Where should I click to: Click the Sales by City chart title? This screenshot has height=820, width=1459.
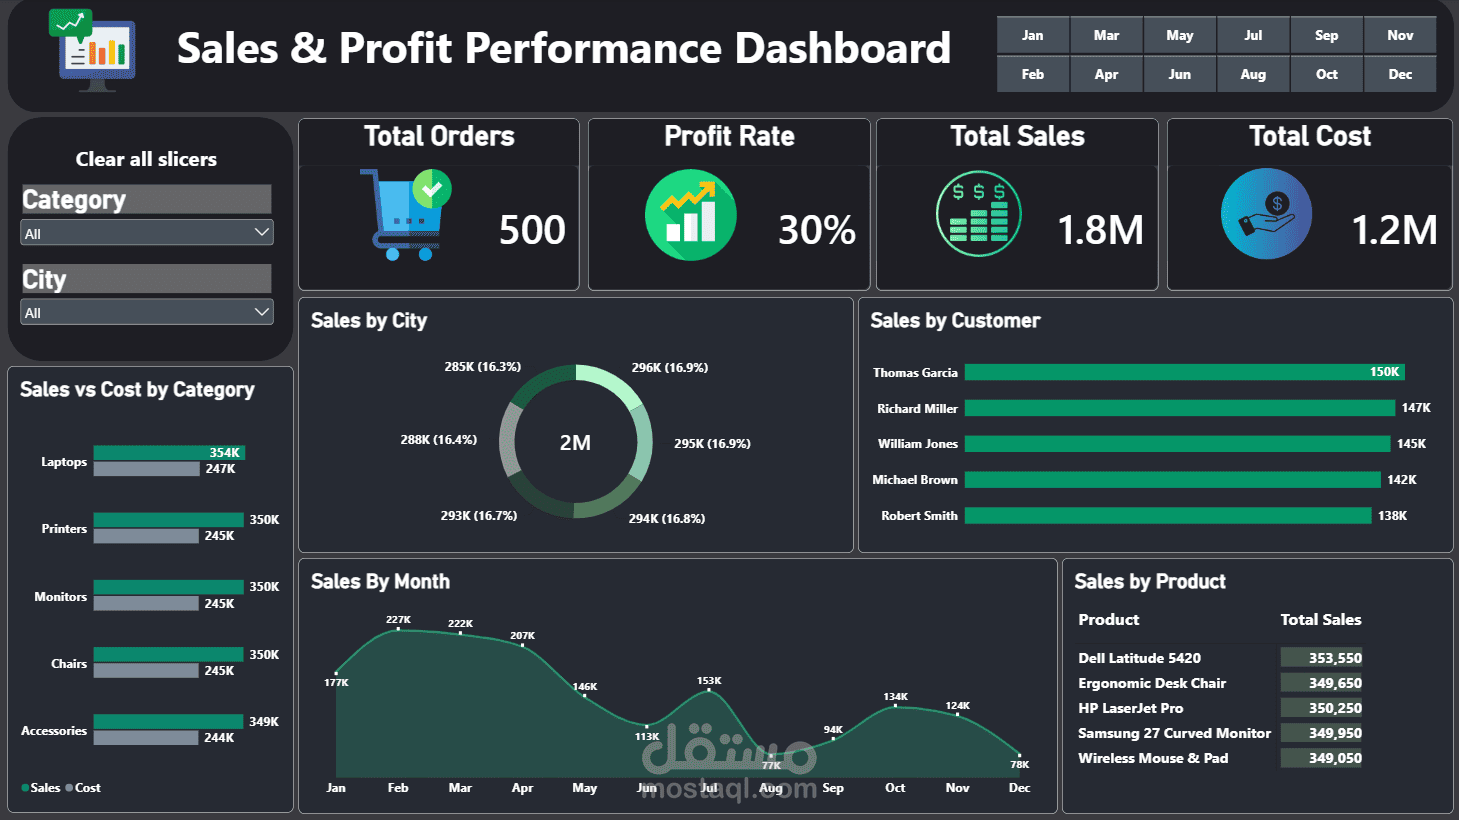[369, 321]
